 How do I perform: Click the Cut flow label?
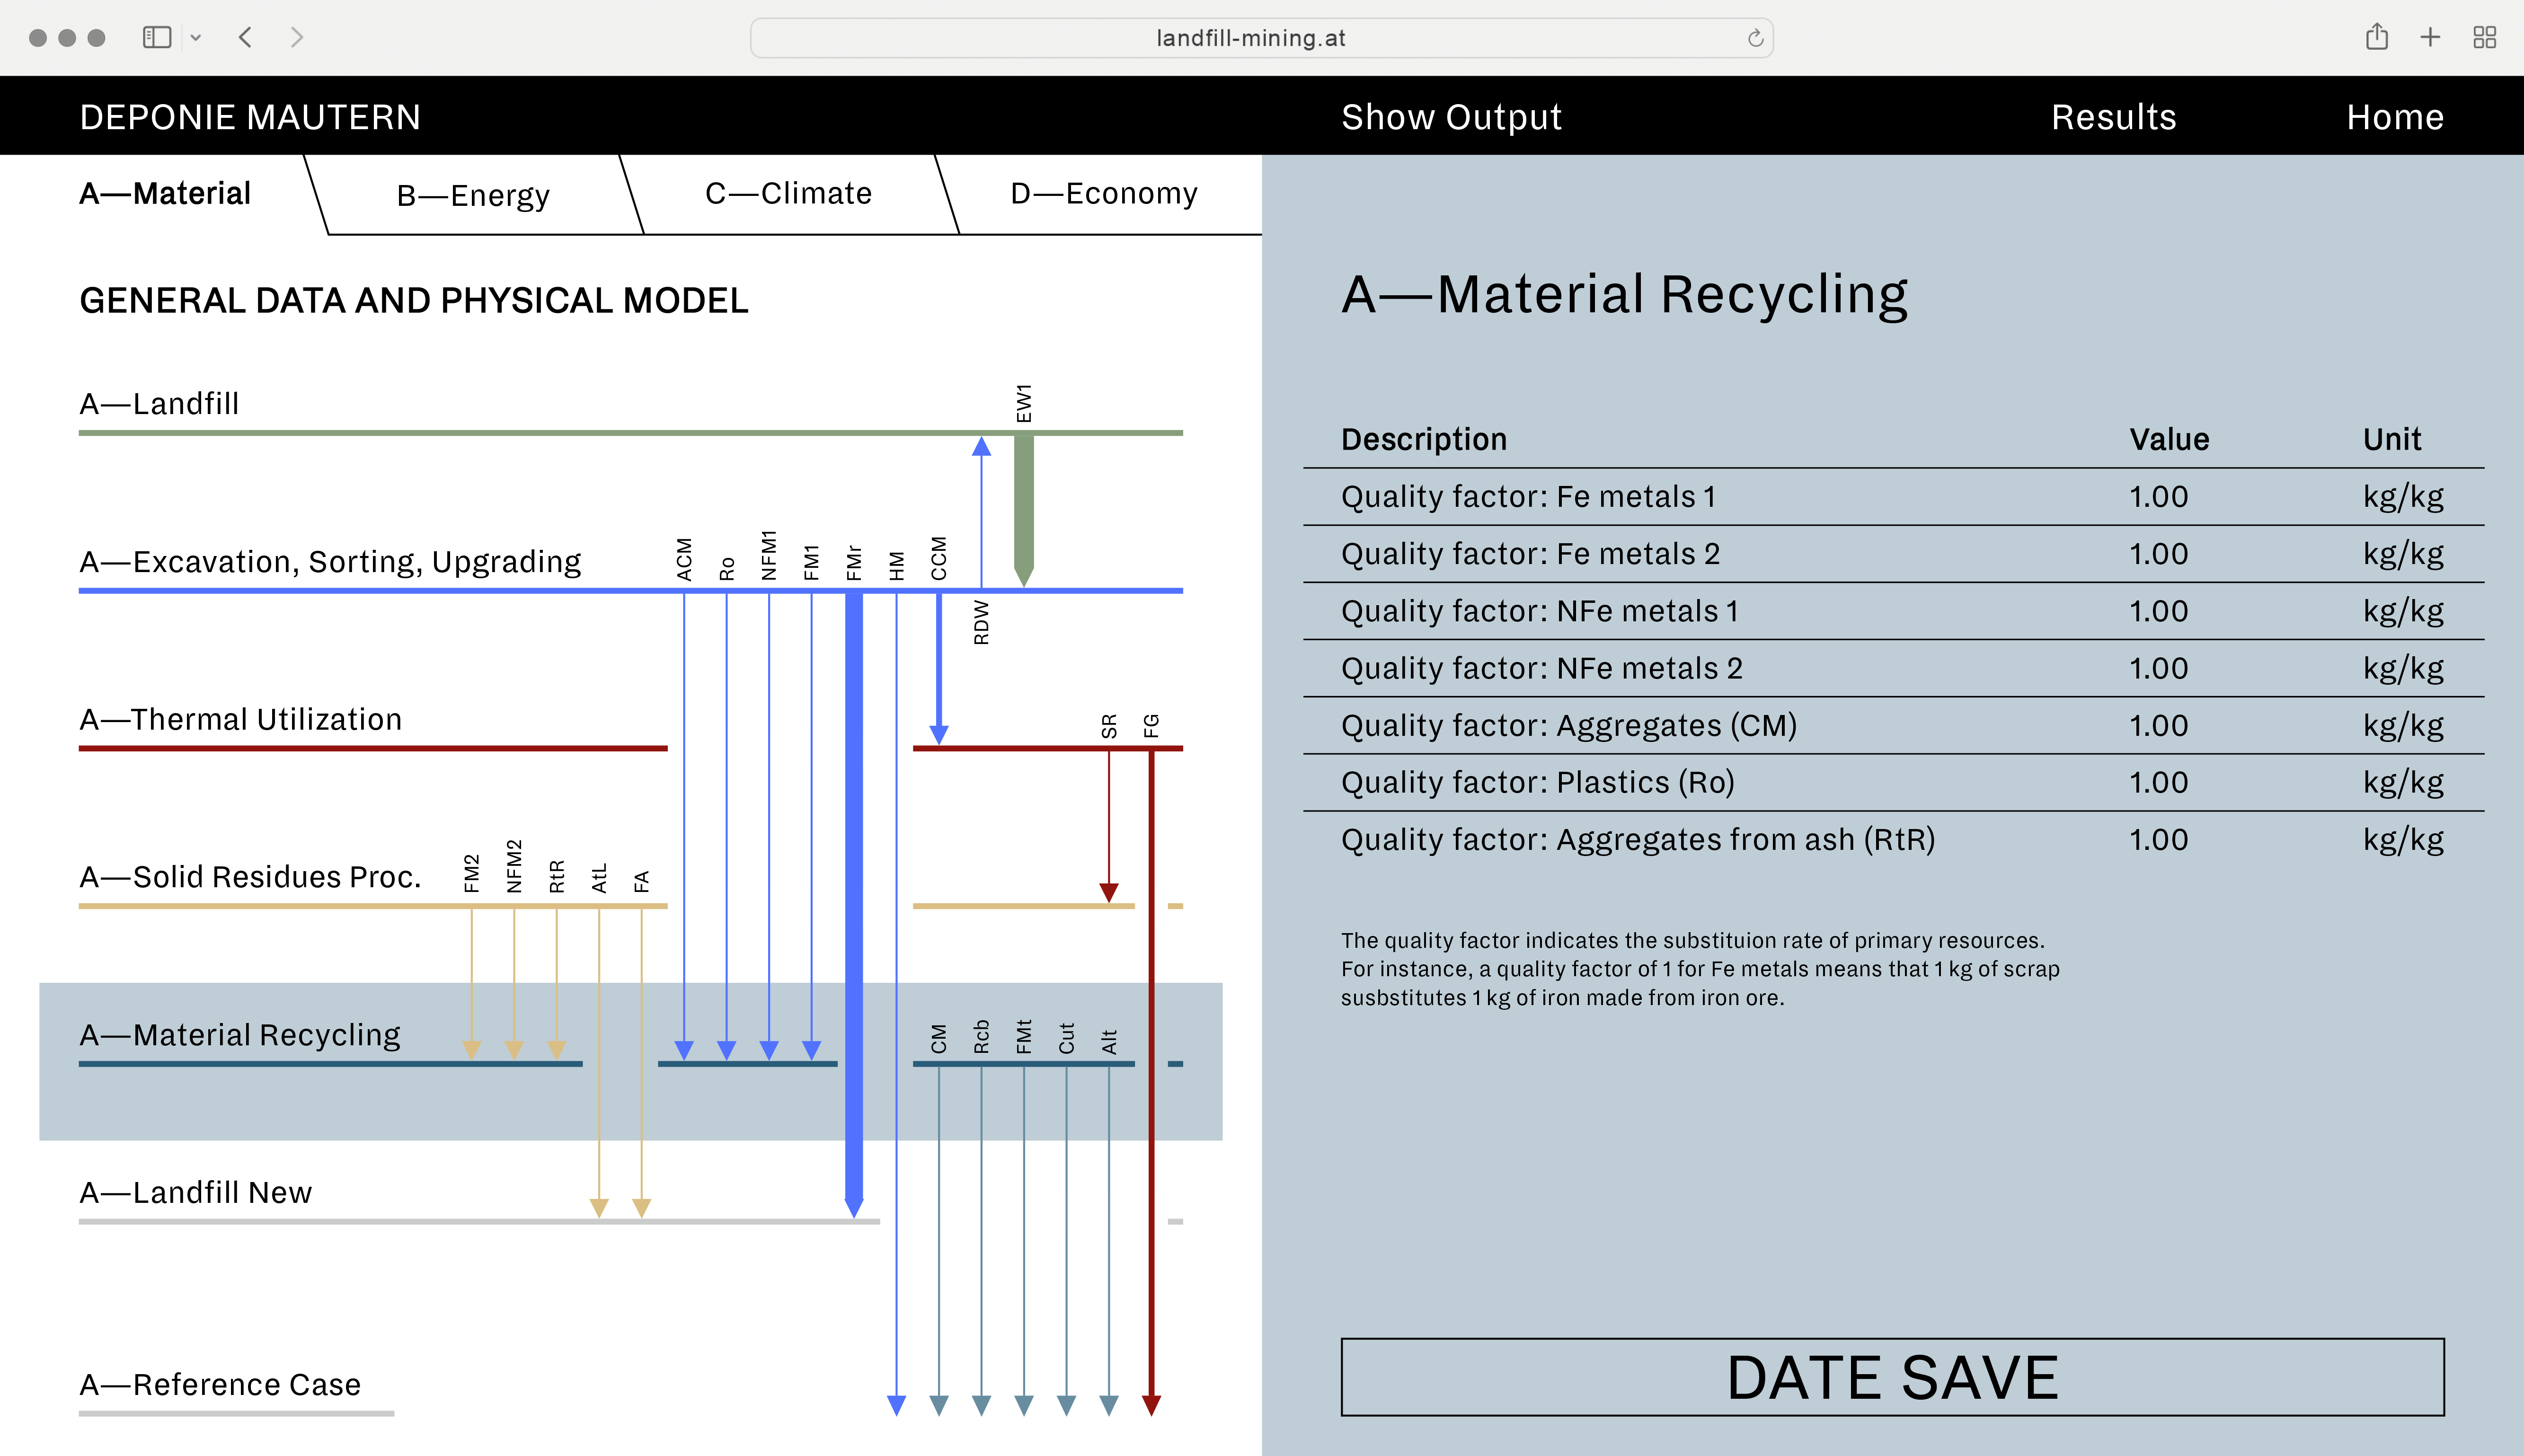tap(1066, 1038)
